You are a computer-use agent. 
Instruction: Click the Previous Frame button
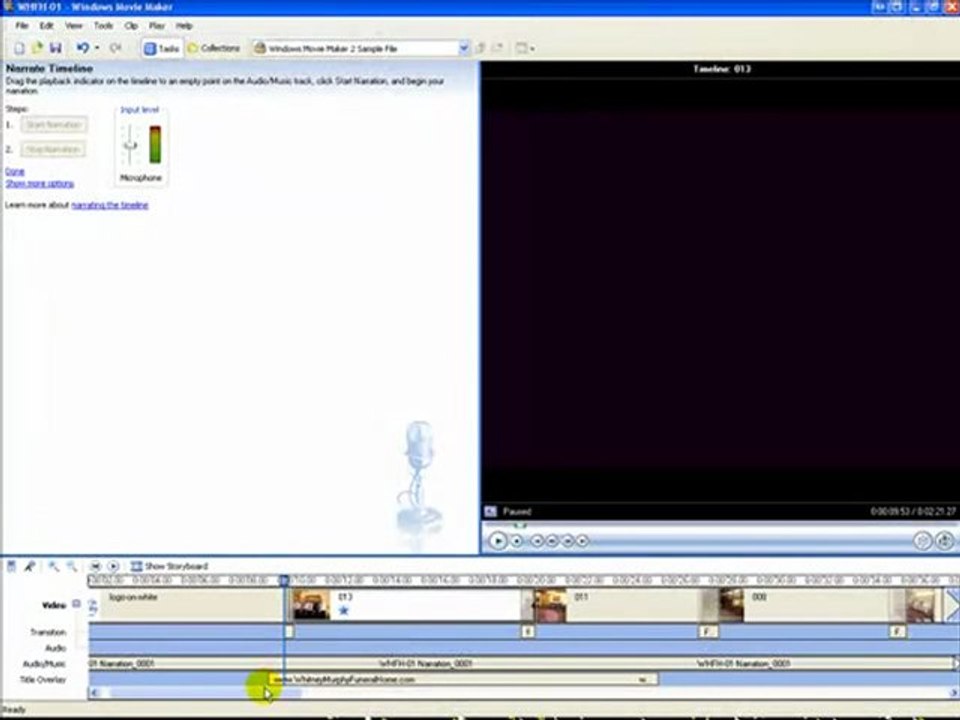(x=552, y=541)
